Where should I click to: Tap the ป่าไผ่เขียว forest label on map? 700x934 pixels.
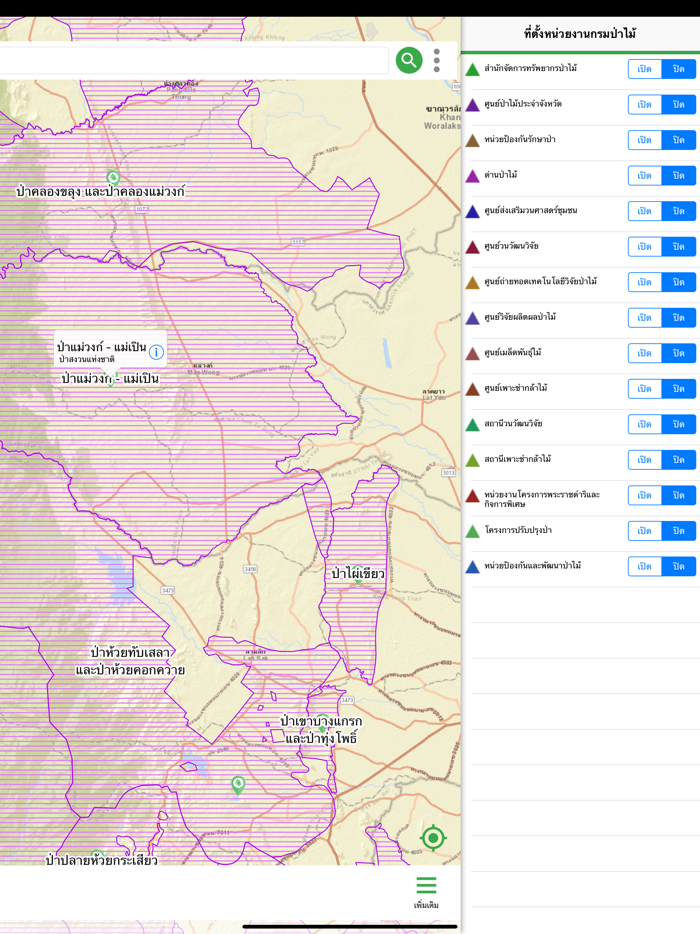point(357,573)
